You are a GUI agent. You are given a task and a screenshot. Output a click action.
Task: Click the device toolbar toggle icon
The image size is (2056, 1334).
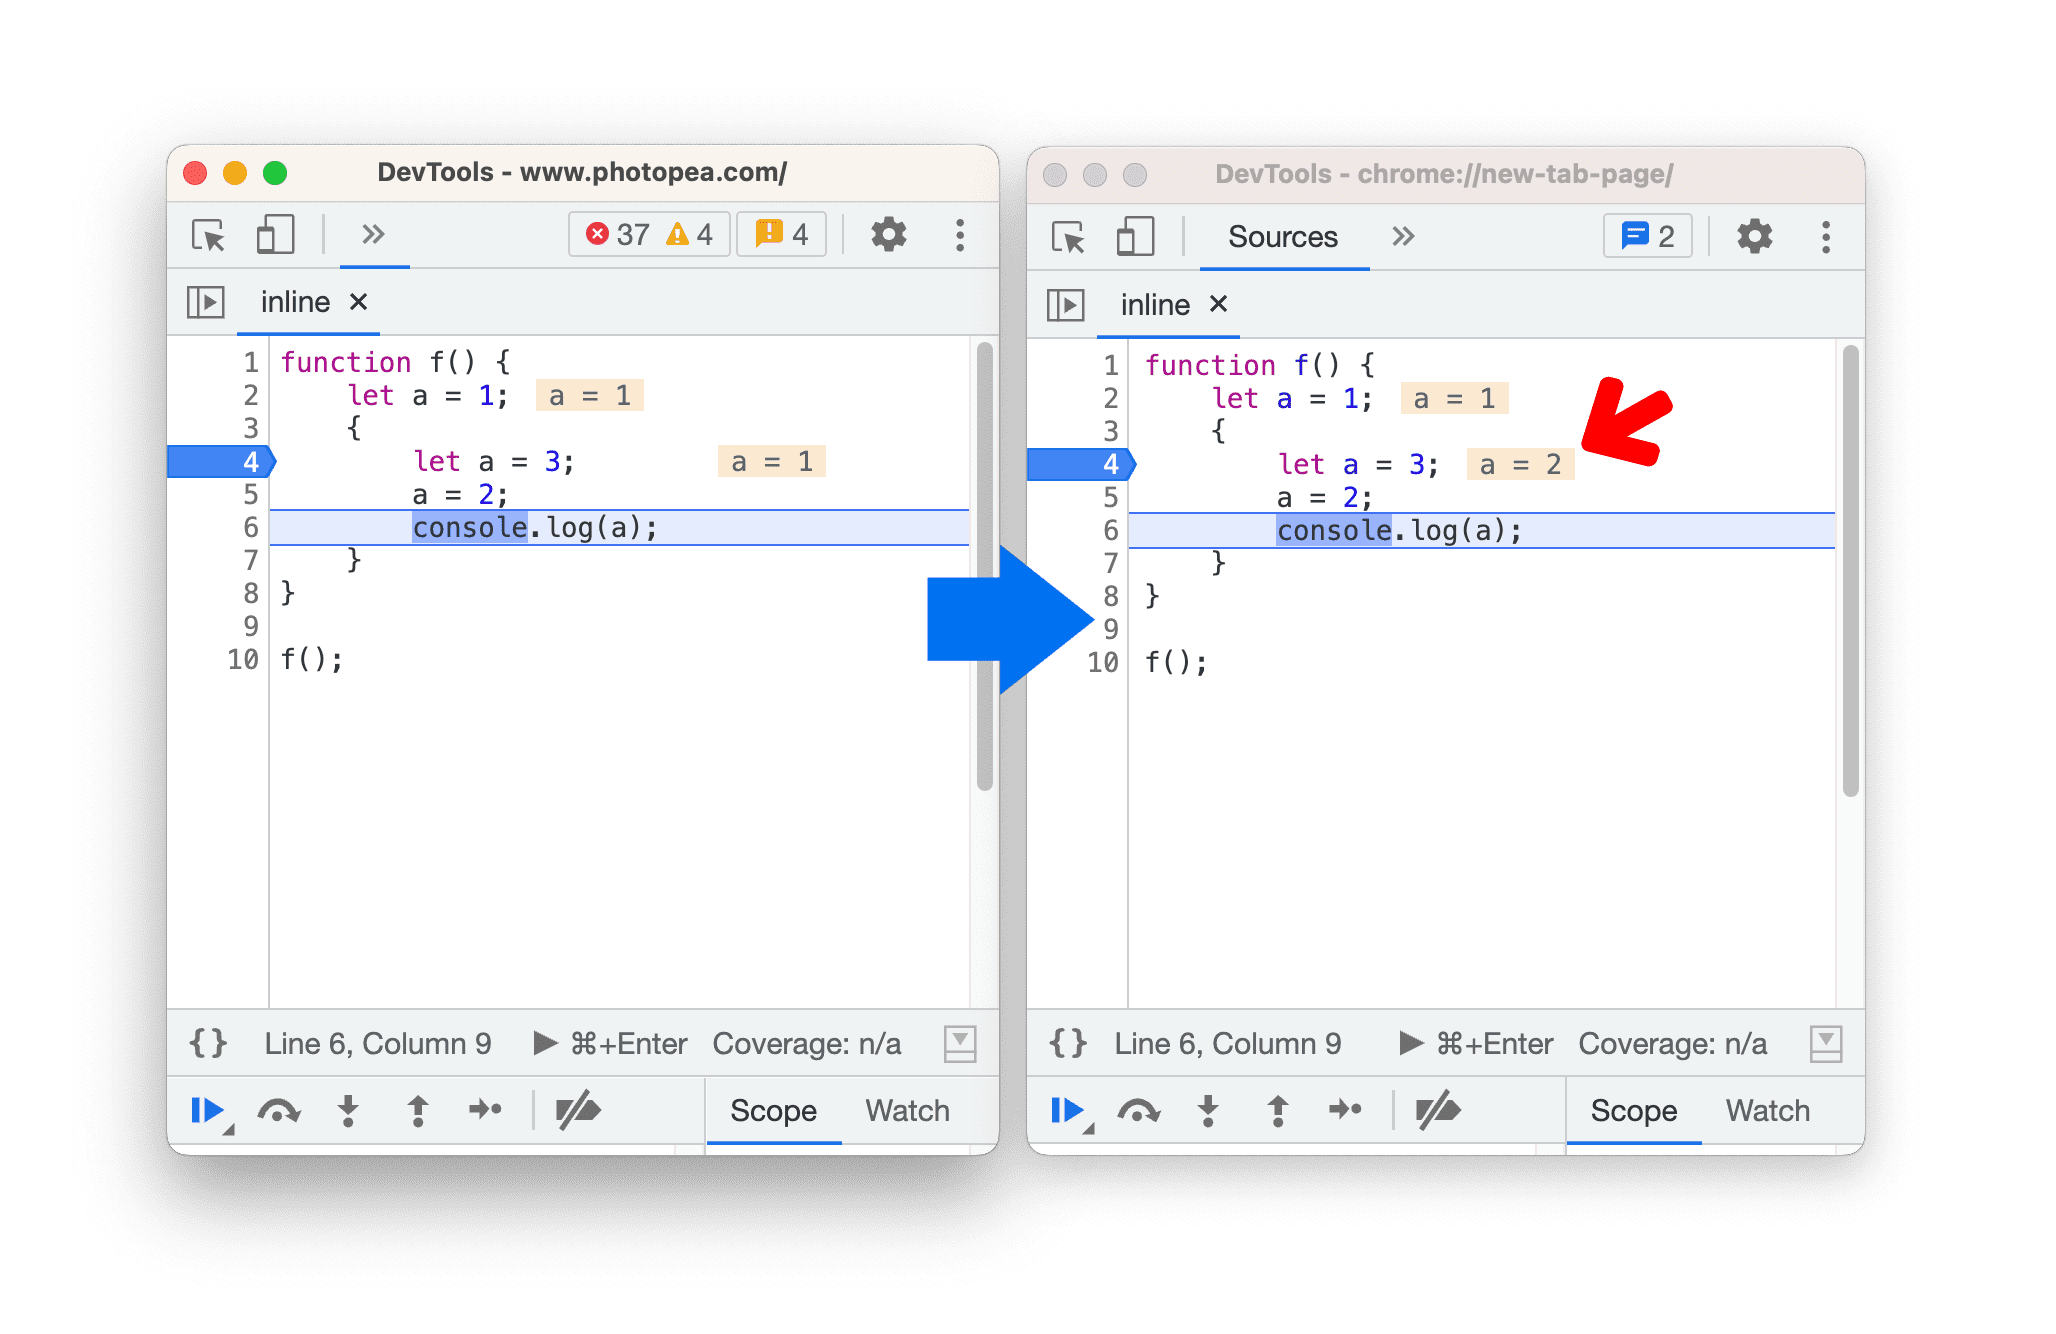(270, 234)
